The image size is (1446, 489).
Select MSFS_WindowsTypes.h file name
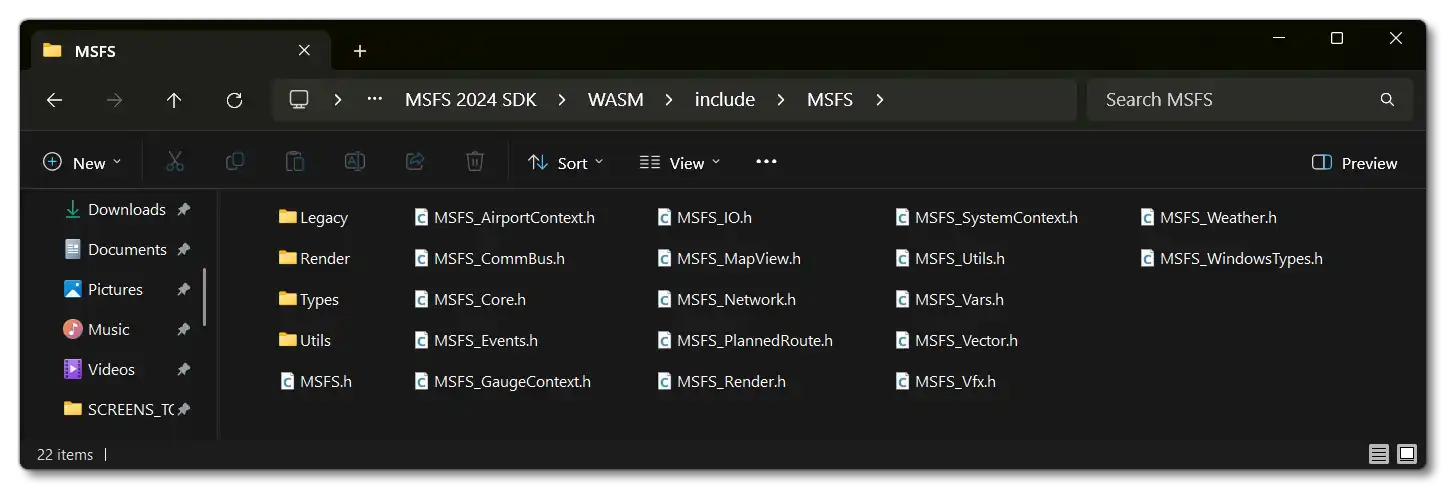[1241, 258]
